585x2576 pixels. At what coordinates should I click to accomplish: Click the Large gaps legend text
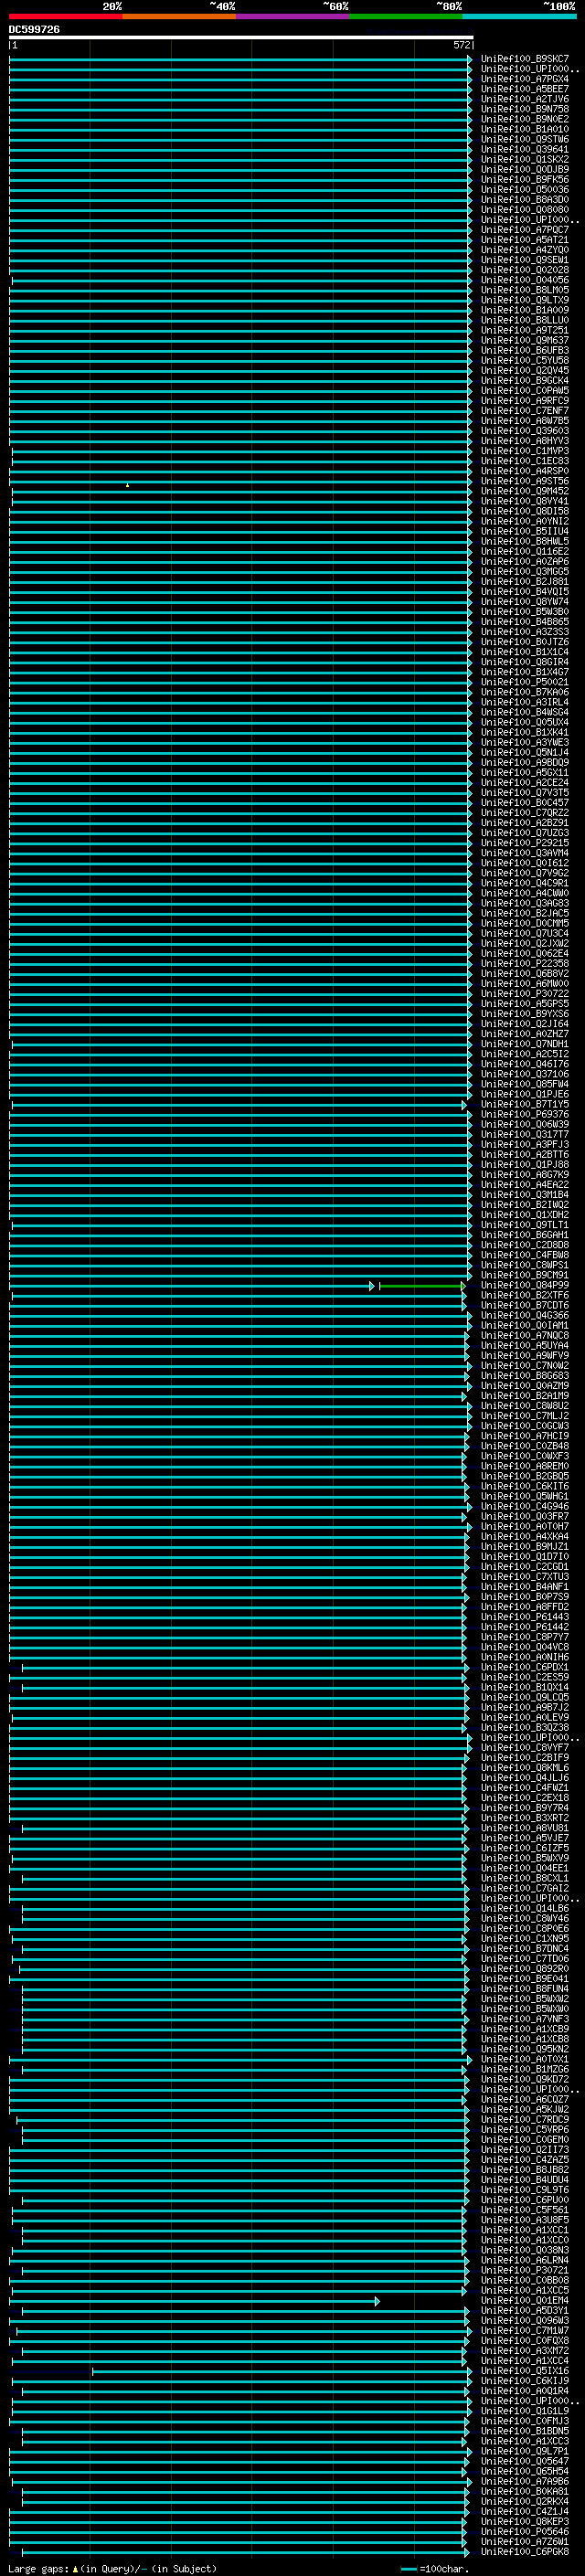coord(39,2568)
